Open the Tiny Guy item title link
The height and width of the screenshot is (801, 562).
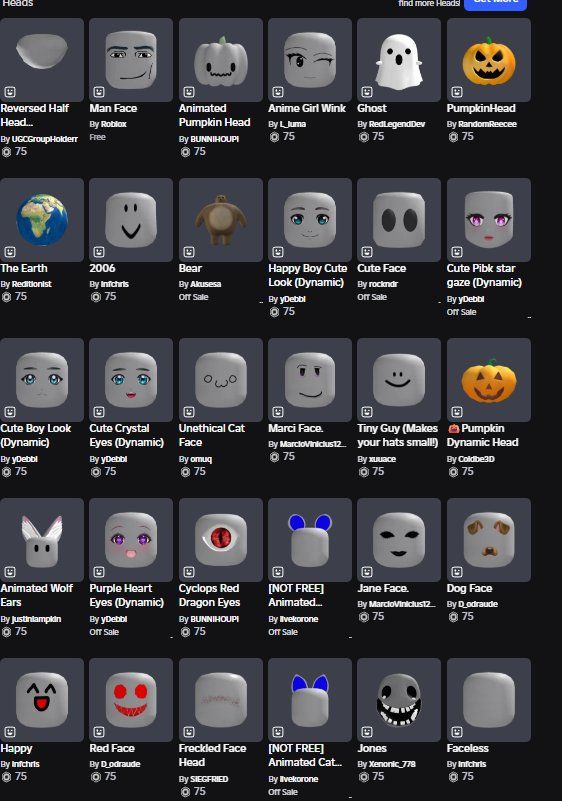(397, 435)
